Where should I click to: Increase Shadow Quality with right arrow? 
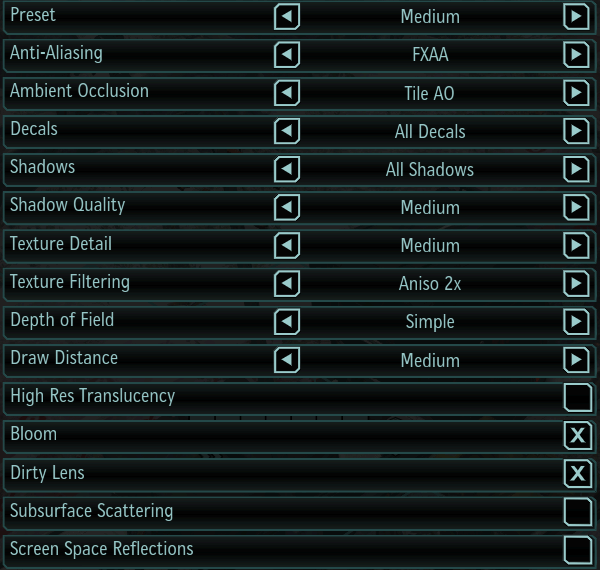pos(576,207)
